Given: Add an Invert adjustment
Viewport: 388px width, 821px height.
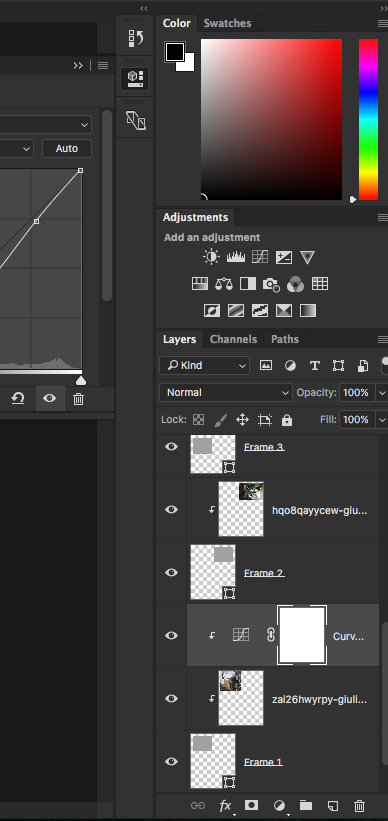Looking at the screenshot, I should (212, 311).
